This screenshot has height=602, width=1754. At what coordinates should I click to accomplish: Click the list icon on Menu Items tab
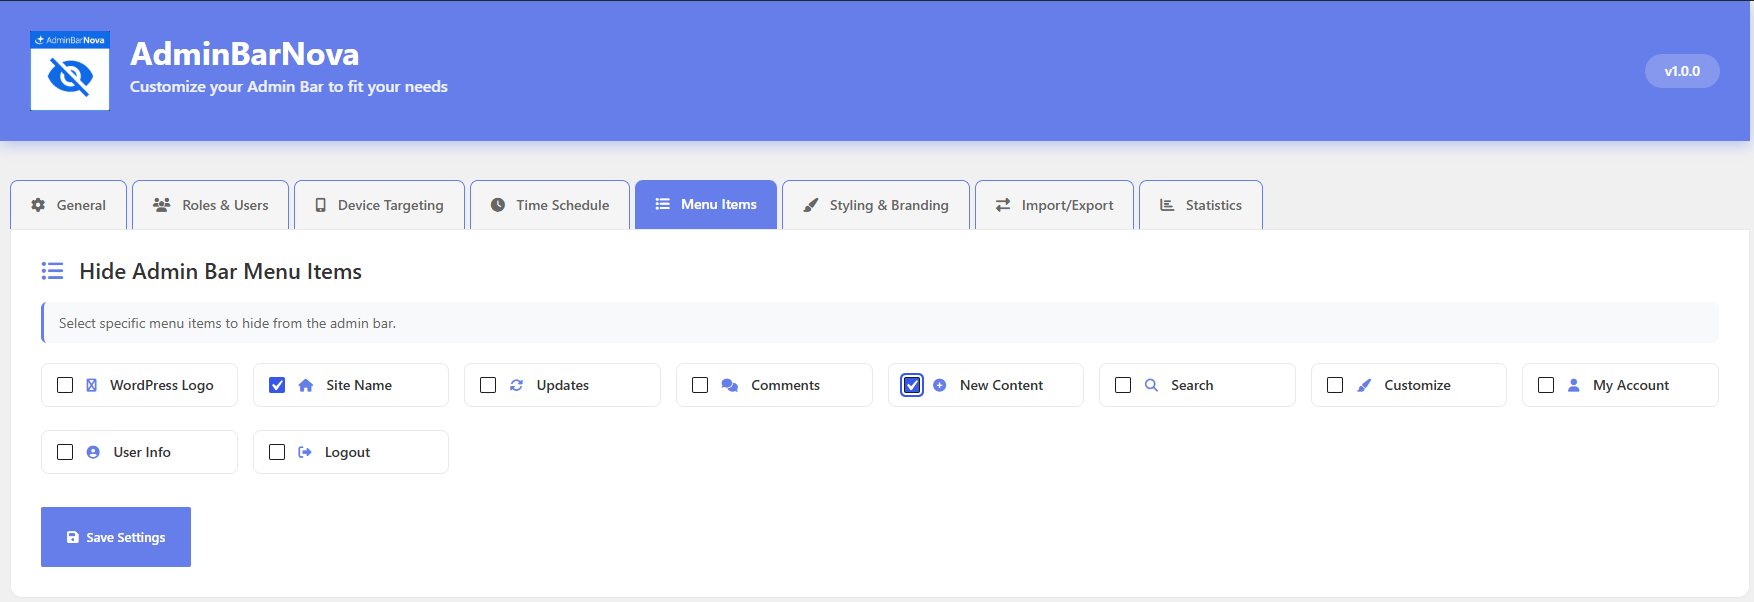662,204
